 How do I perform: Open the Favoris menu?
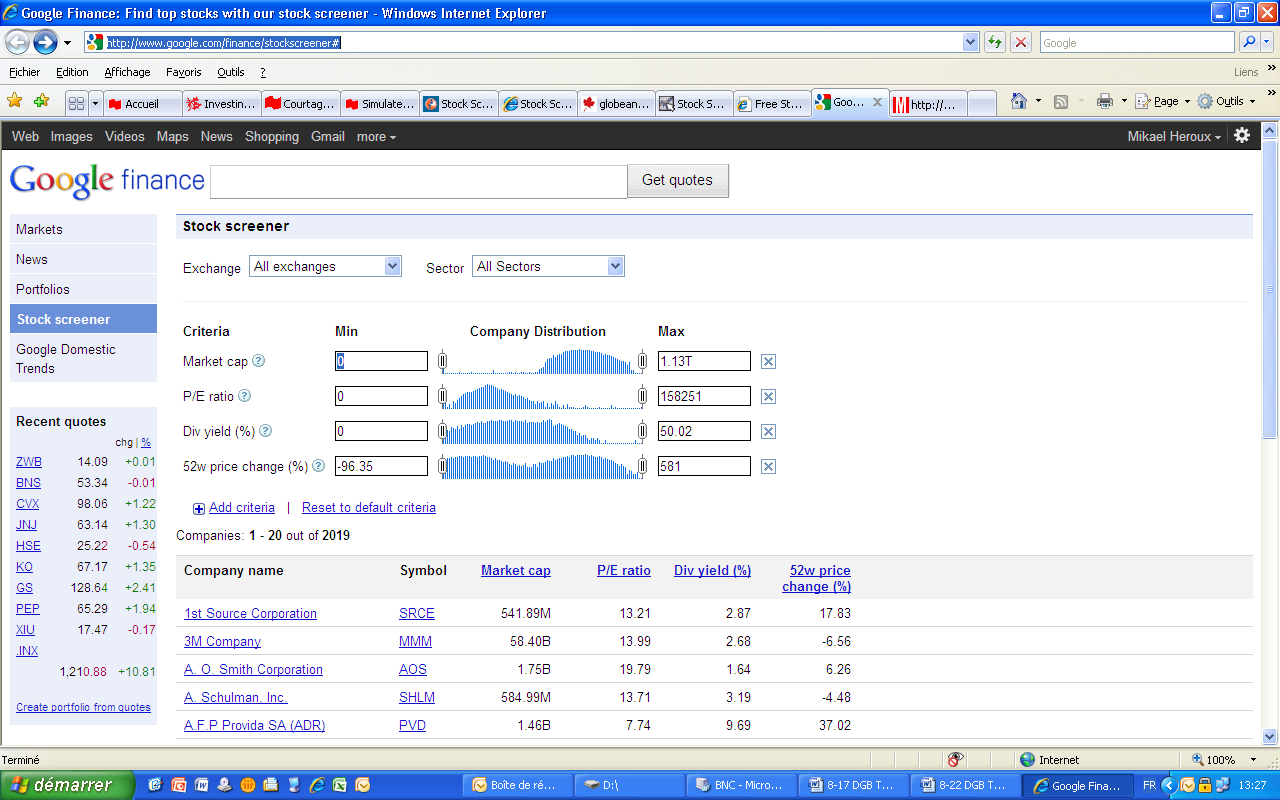pos(184,72)
